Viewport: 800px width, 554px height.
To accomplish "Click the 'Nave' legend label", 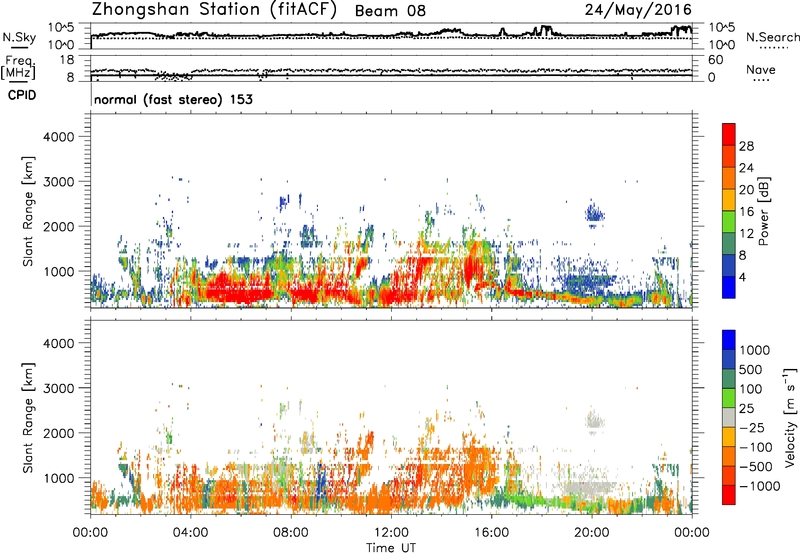I will pyautogui.click(x=761, y=69).
